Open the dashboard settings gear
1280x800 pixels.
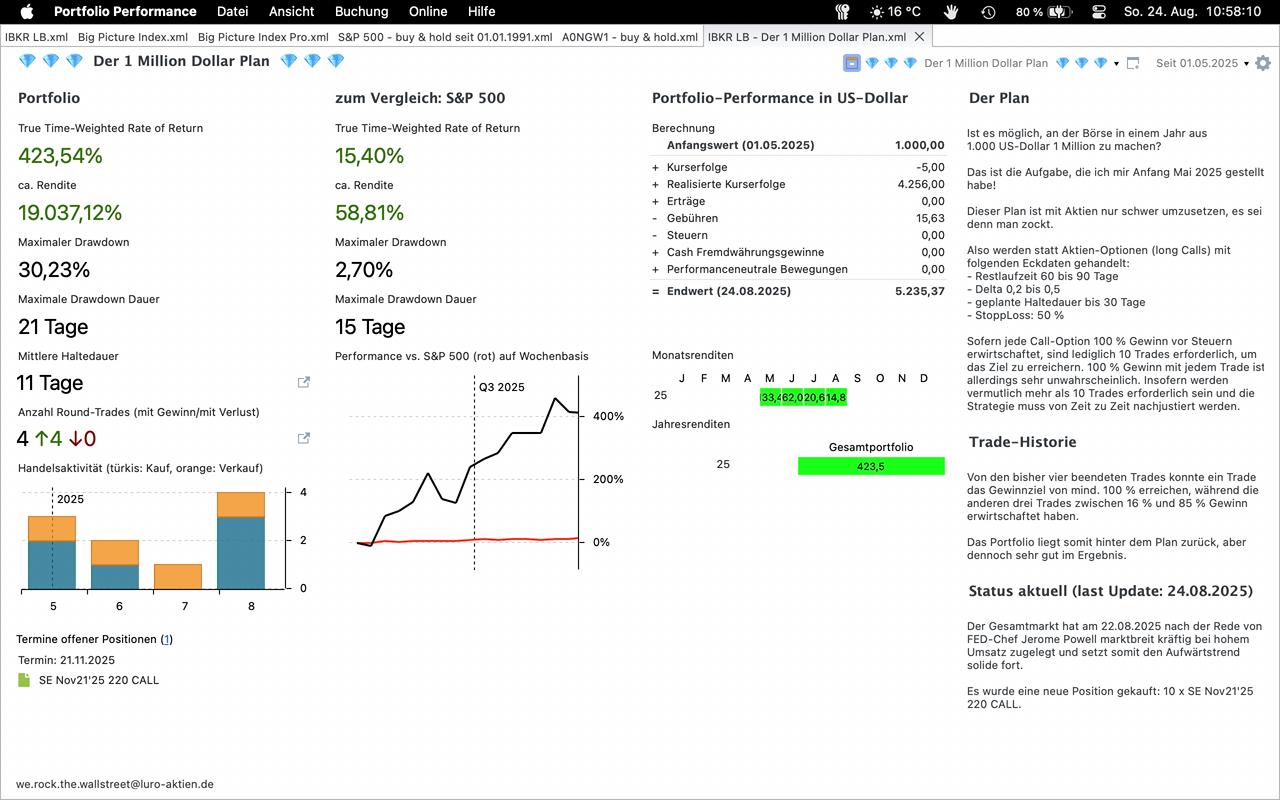(1263, 63)
